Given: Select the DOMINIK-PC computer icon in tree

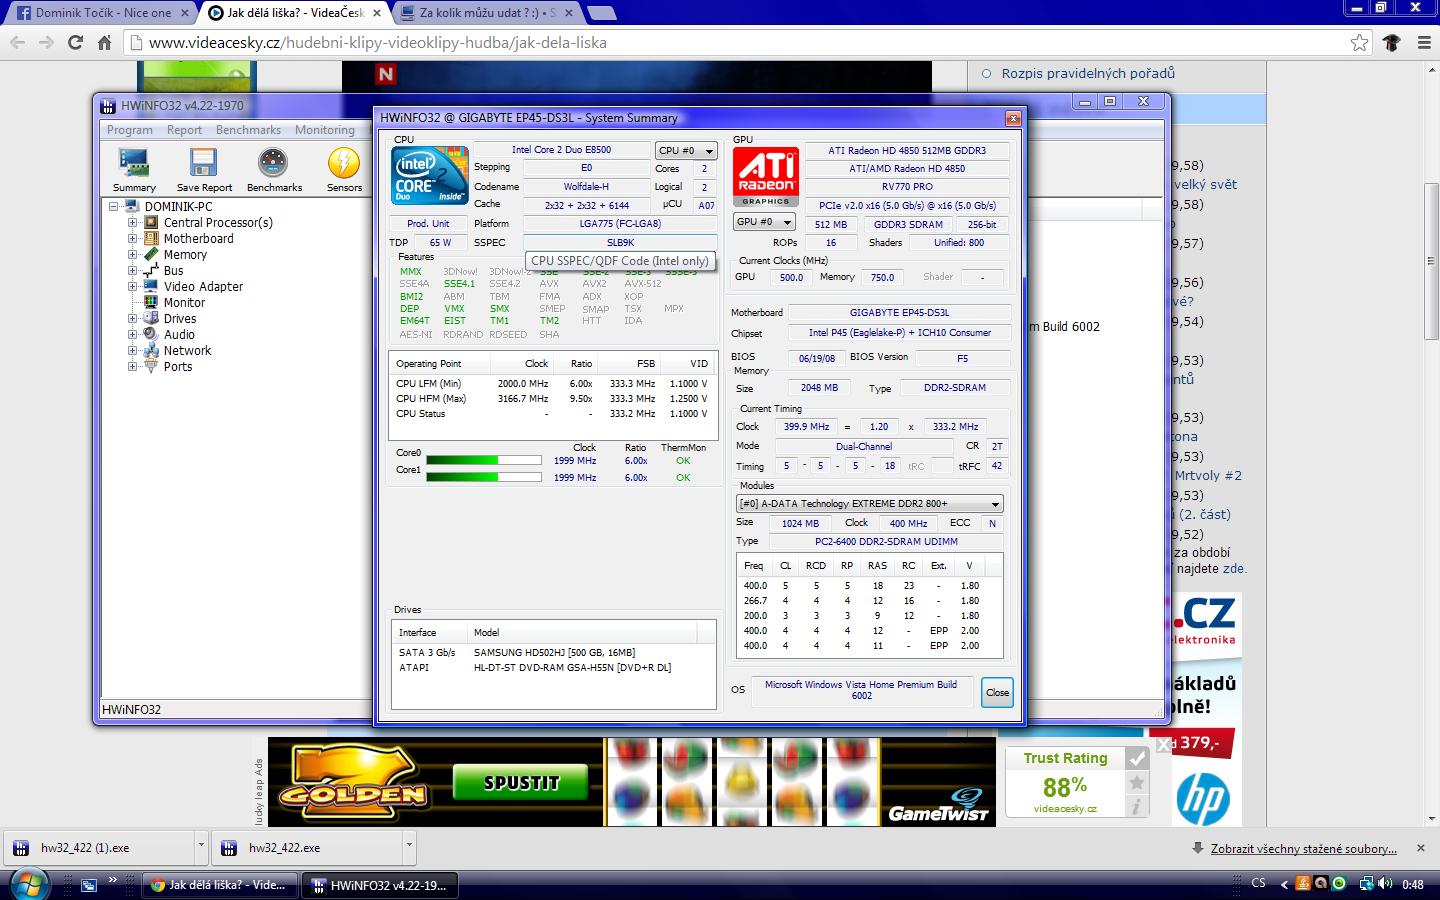Looking at the screenshot, I should pyautogui.click(x=132, y=207).
